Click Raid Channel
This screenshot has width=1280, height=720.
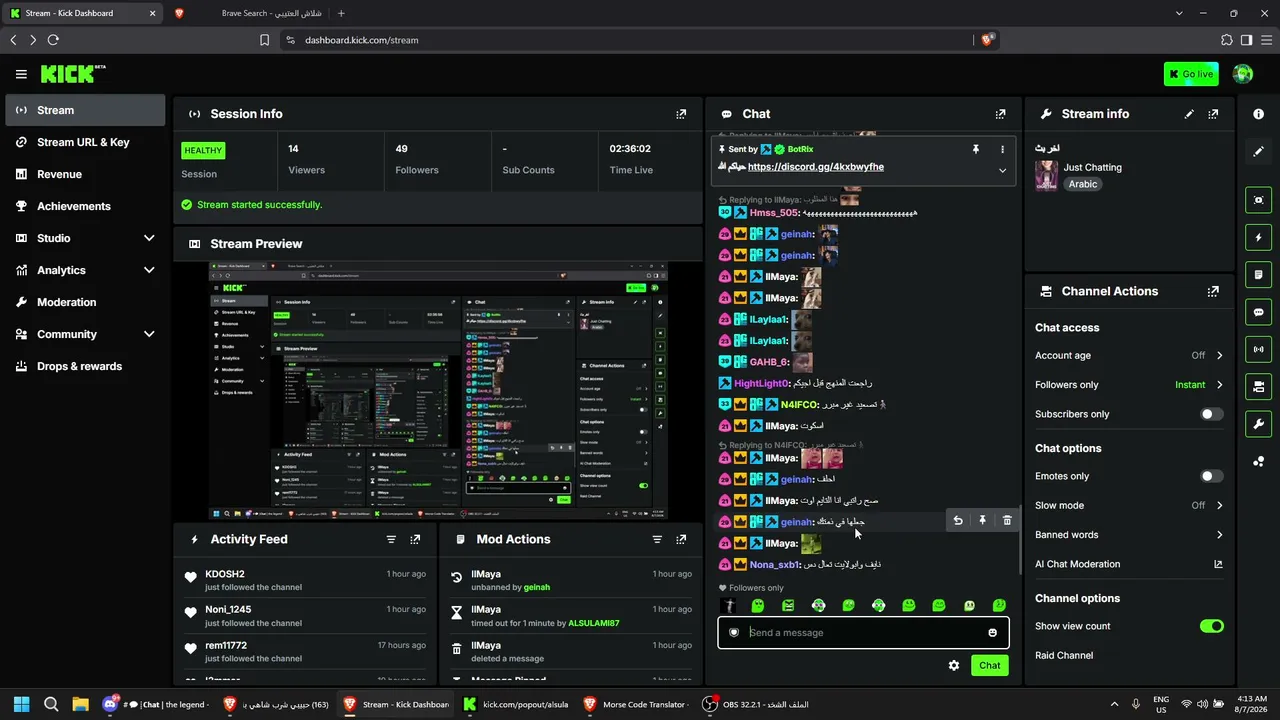click(x=1064, y=655)
